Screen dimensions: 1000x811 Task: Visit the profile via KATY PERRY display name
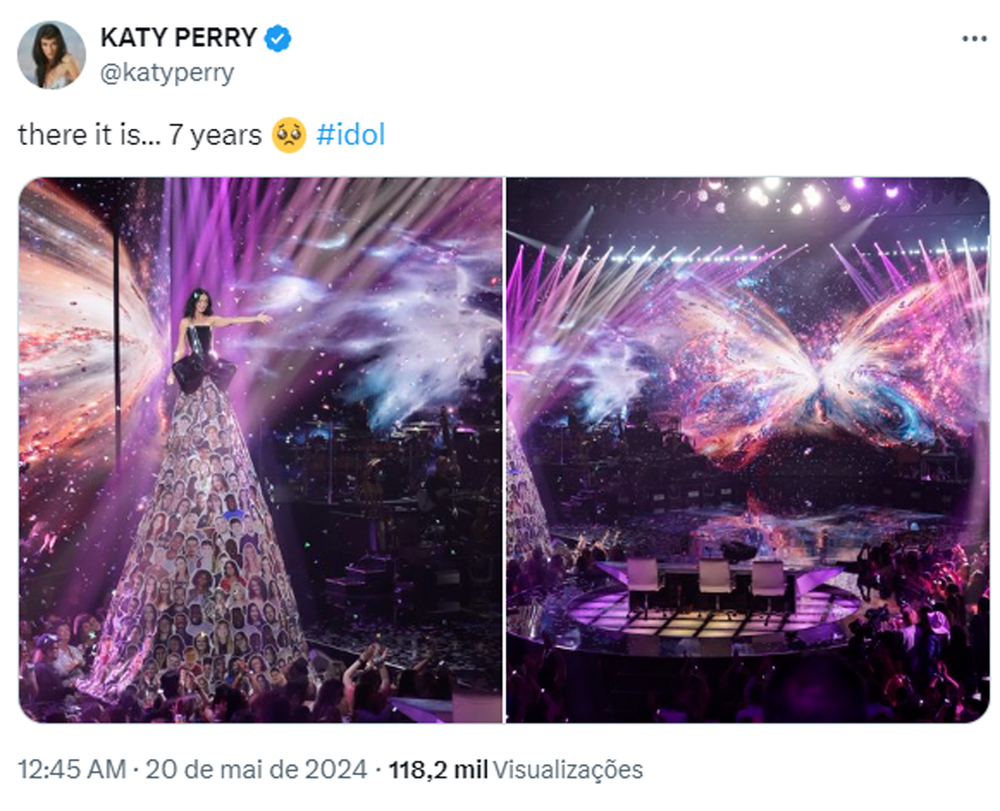[x=178, y=38]
